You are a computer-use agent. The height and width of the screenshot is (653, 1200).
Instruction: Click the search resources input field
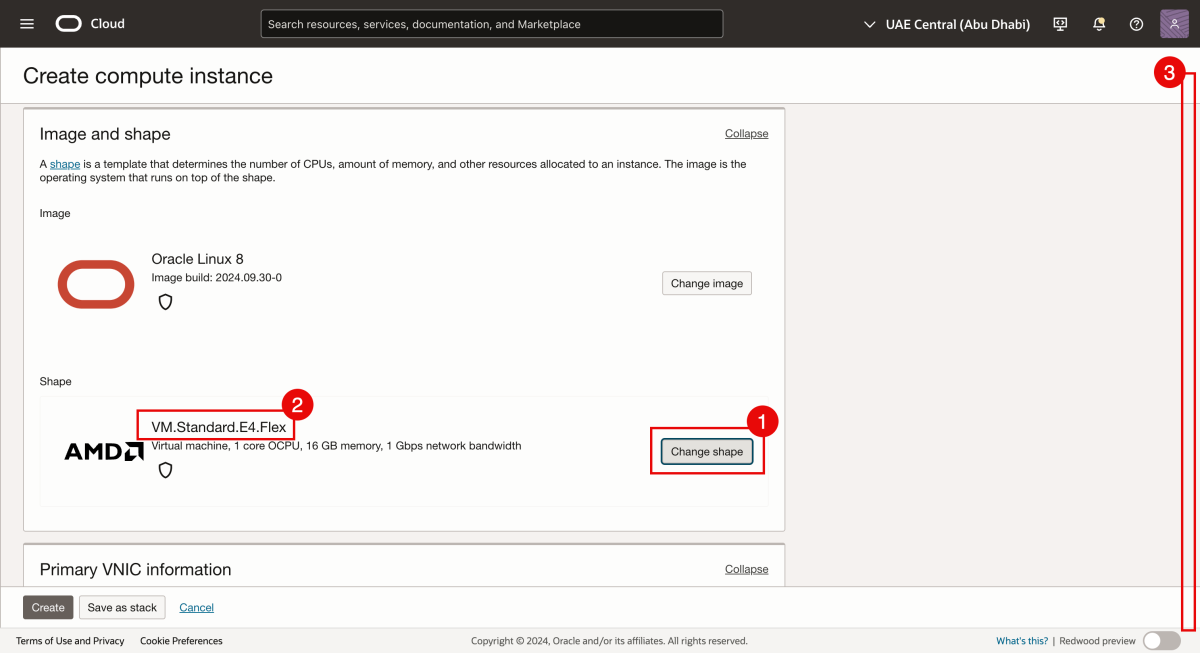coord(491,23)
